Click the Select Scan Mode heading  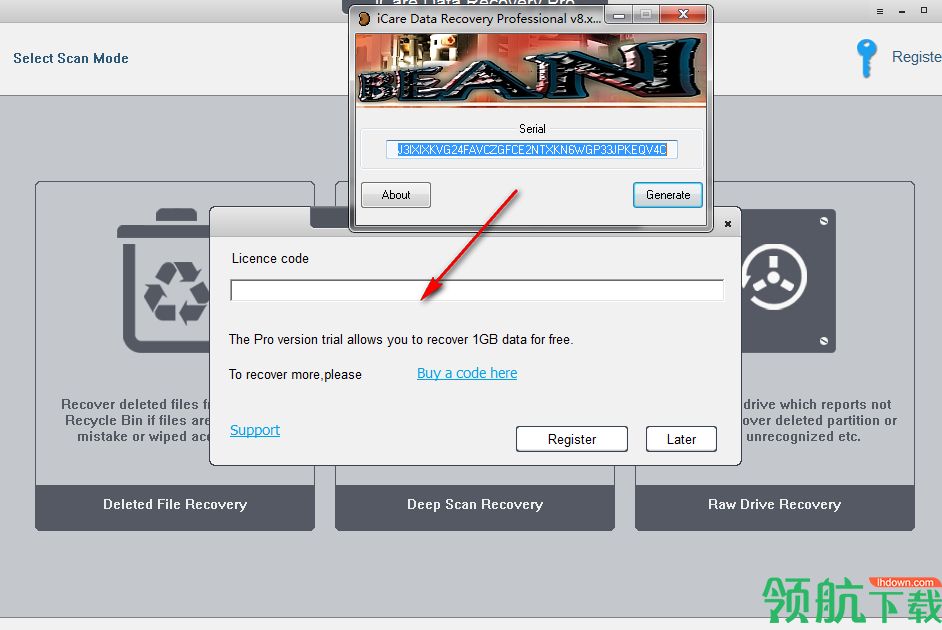tap(71, 58)
